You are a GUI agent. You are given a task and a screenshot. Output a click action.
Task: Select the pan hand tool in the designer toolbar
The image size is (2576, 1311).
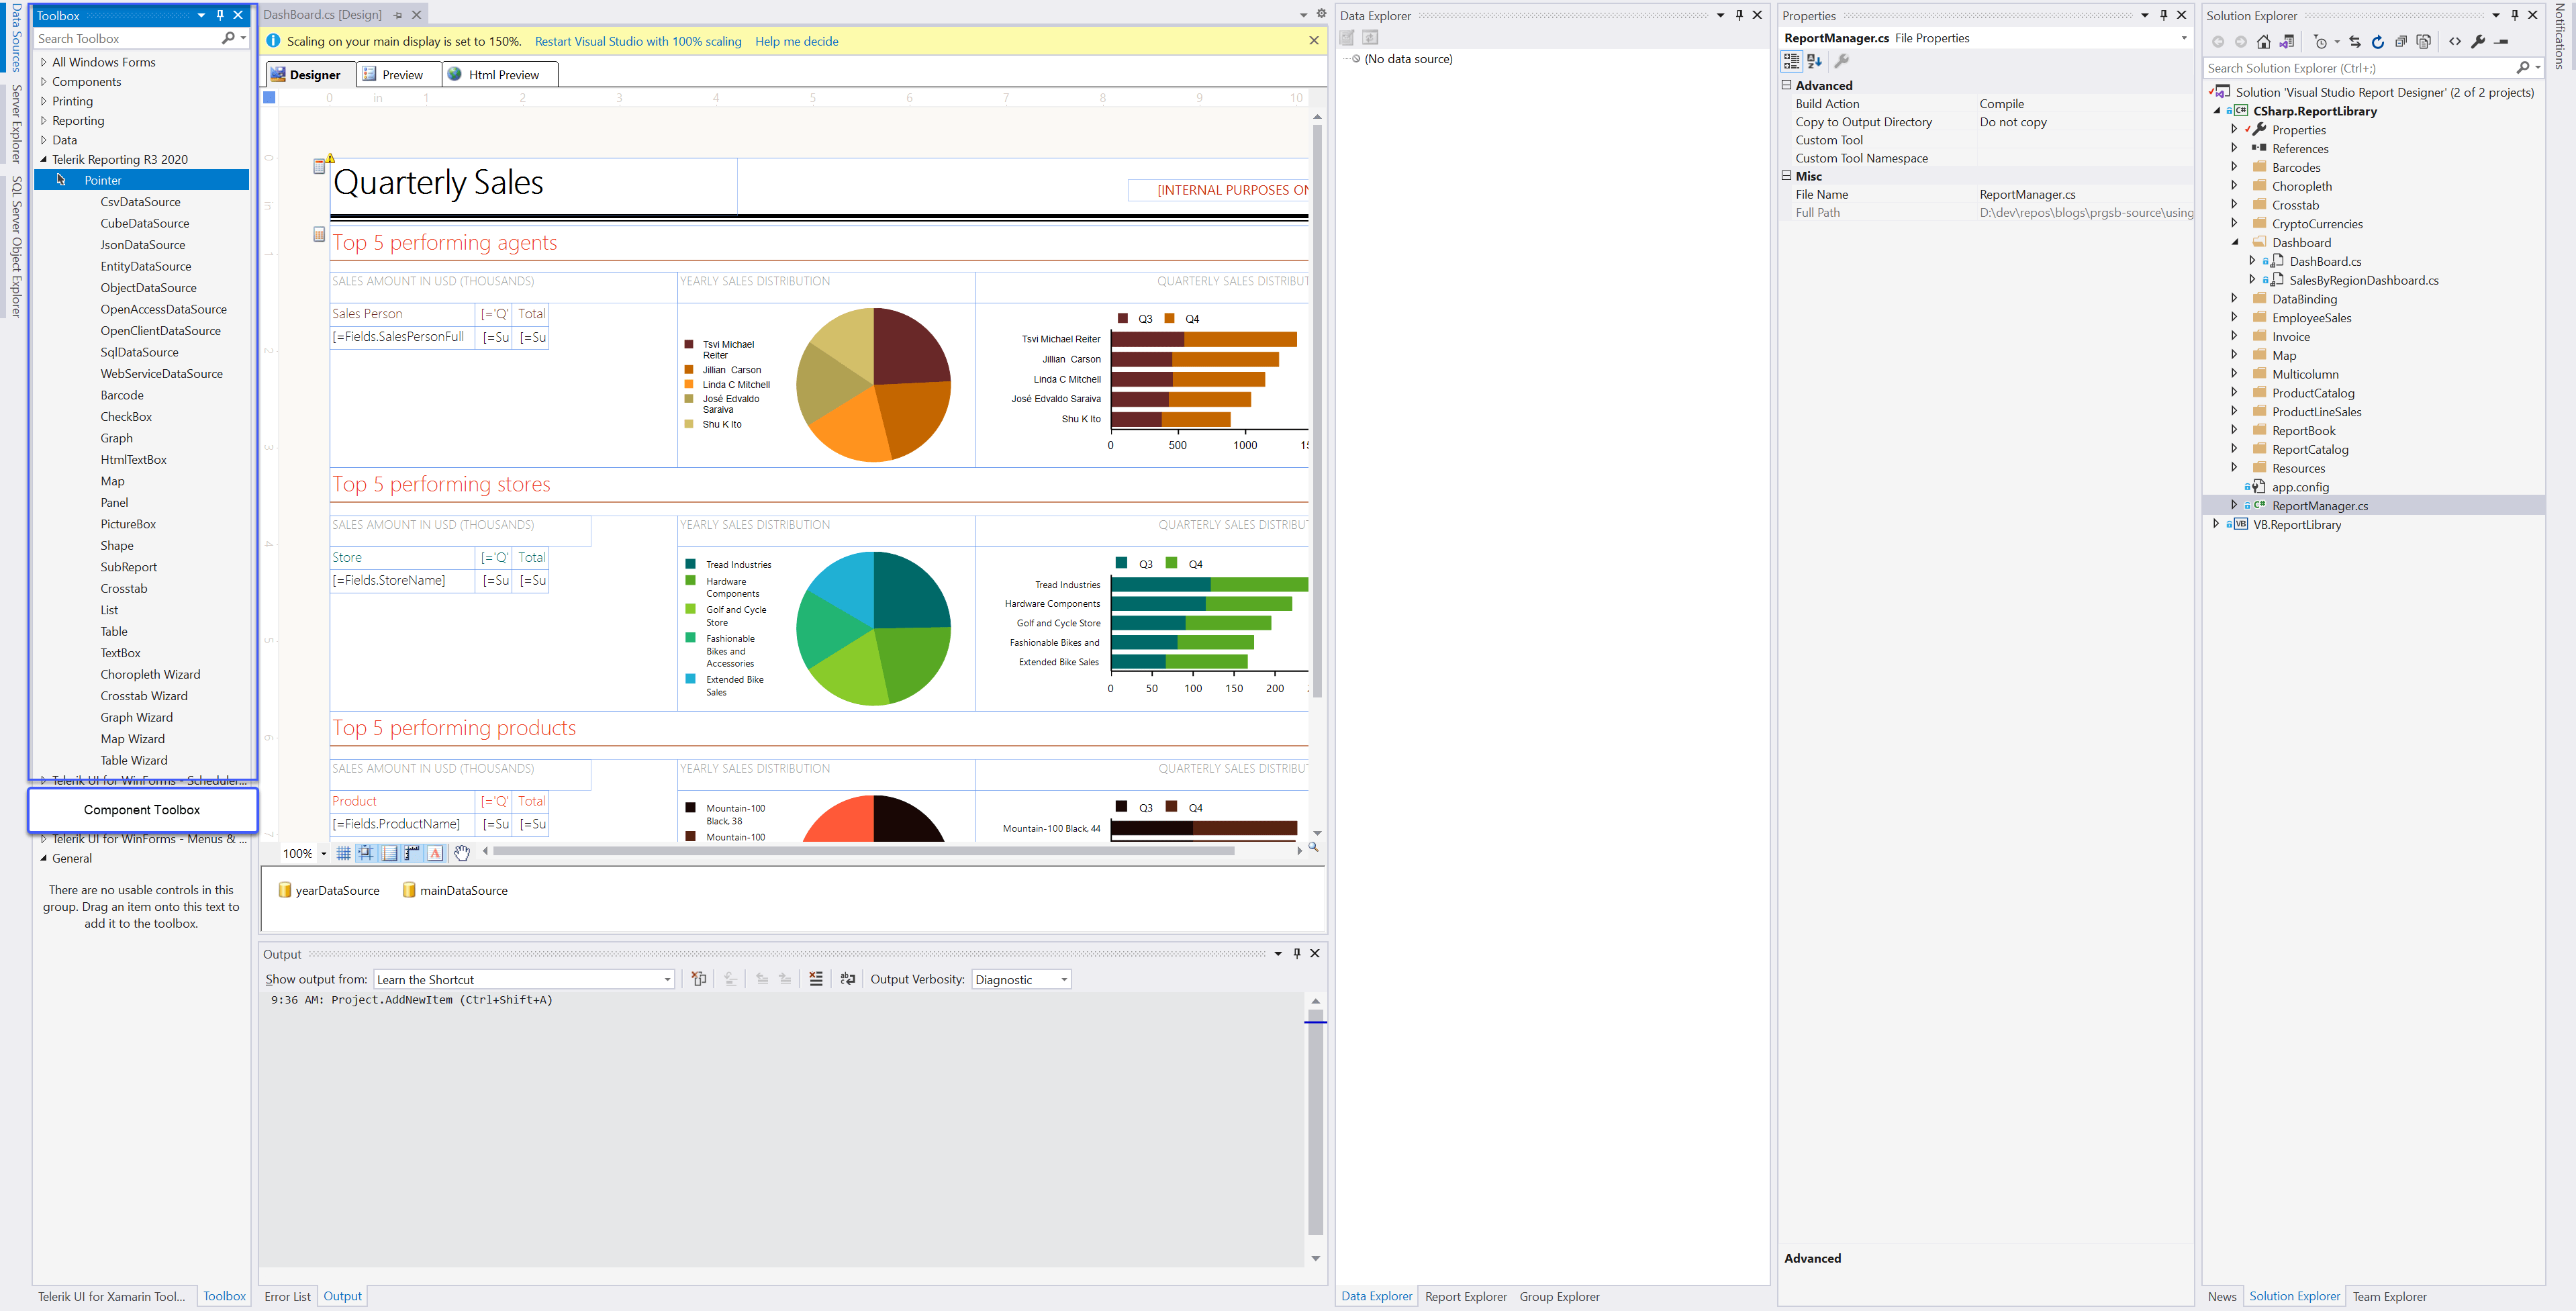(x=461, y=853)
